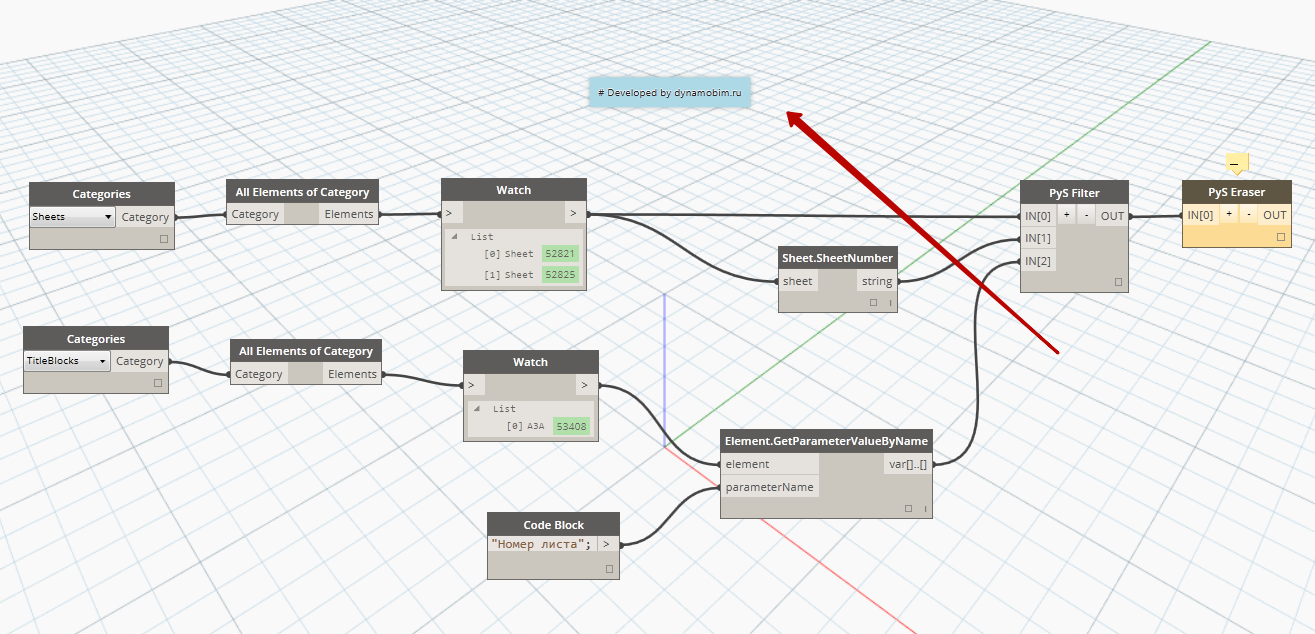Click the warning bubble above PyS Eraser
The image size is (1315, 634).
(x=1237, y=165)
